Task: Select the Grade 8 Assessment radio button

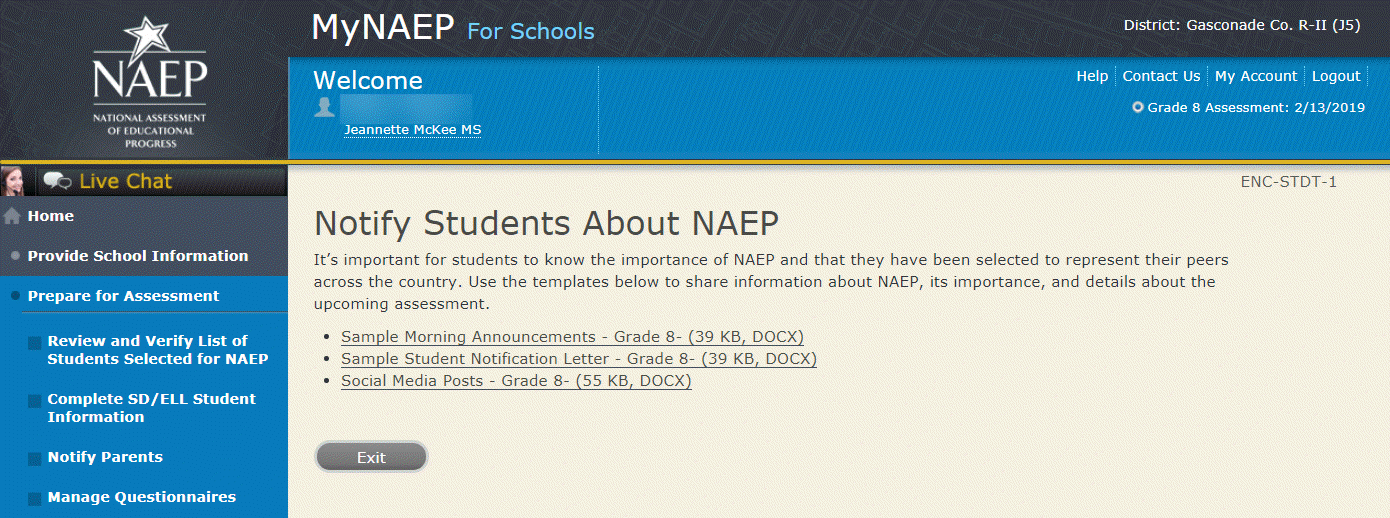Action: tap(1138, 107)
